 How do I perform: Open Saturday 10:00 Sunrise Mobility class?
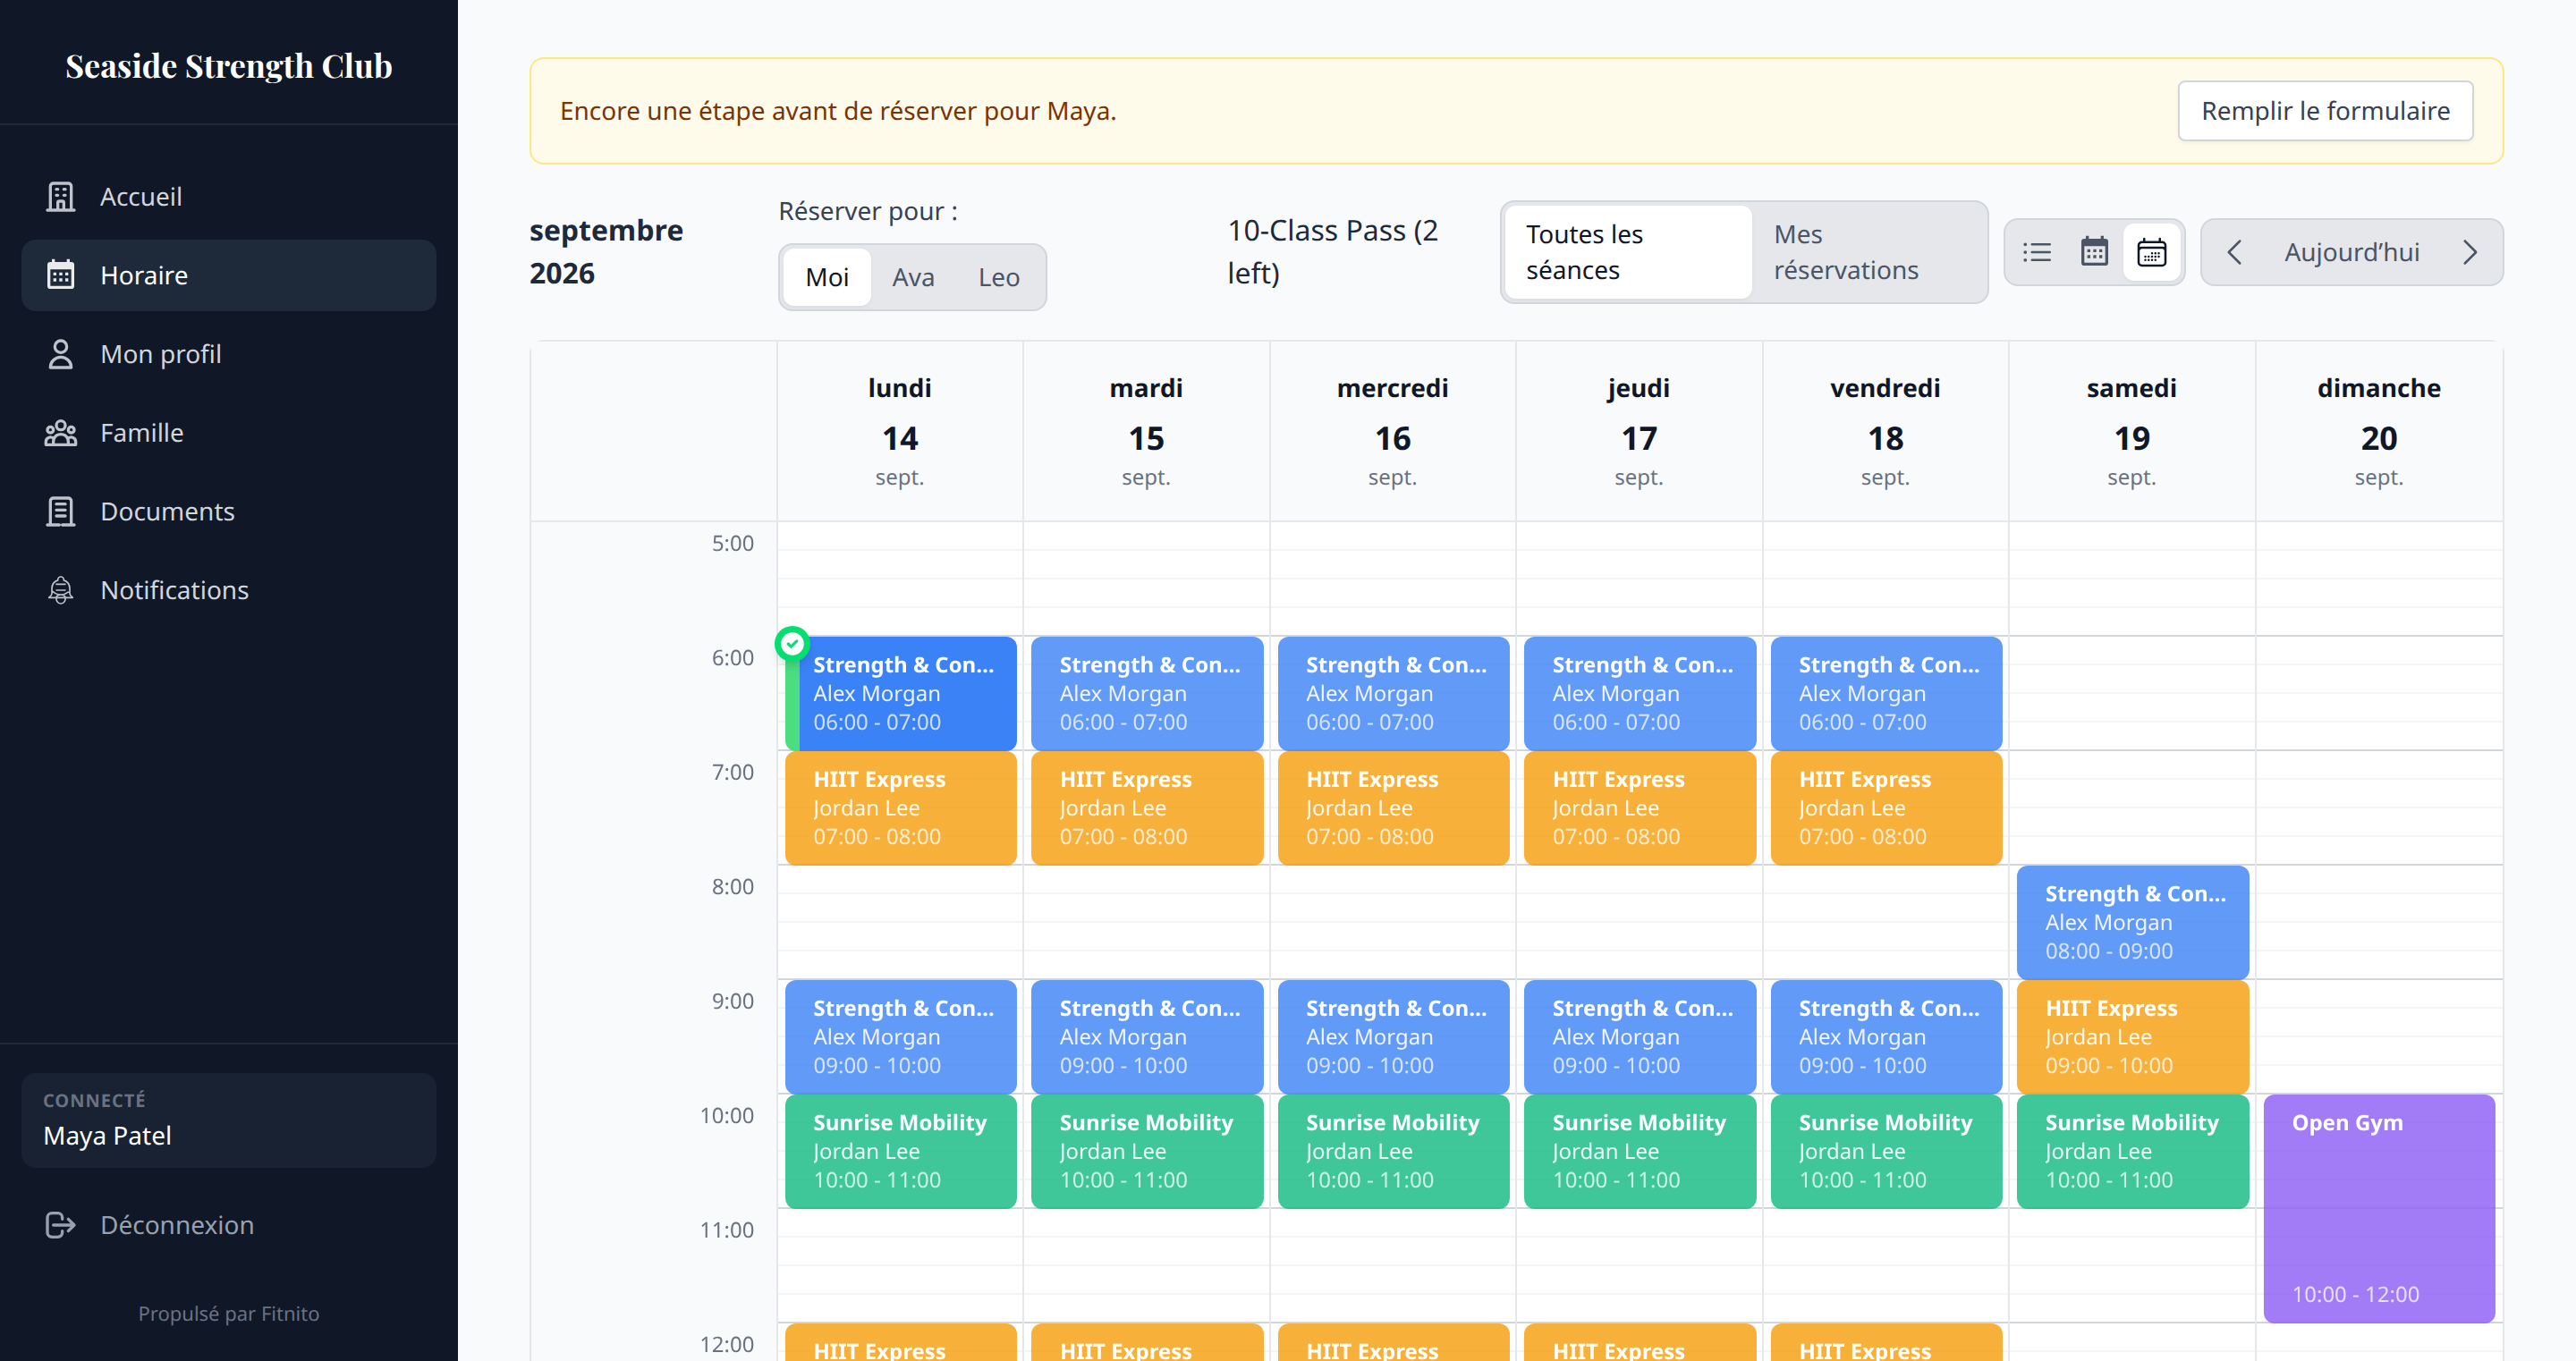click(x=2133, y=1152)
